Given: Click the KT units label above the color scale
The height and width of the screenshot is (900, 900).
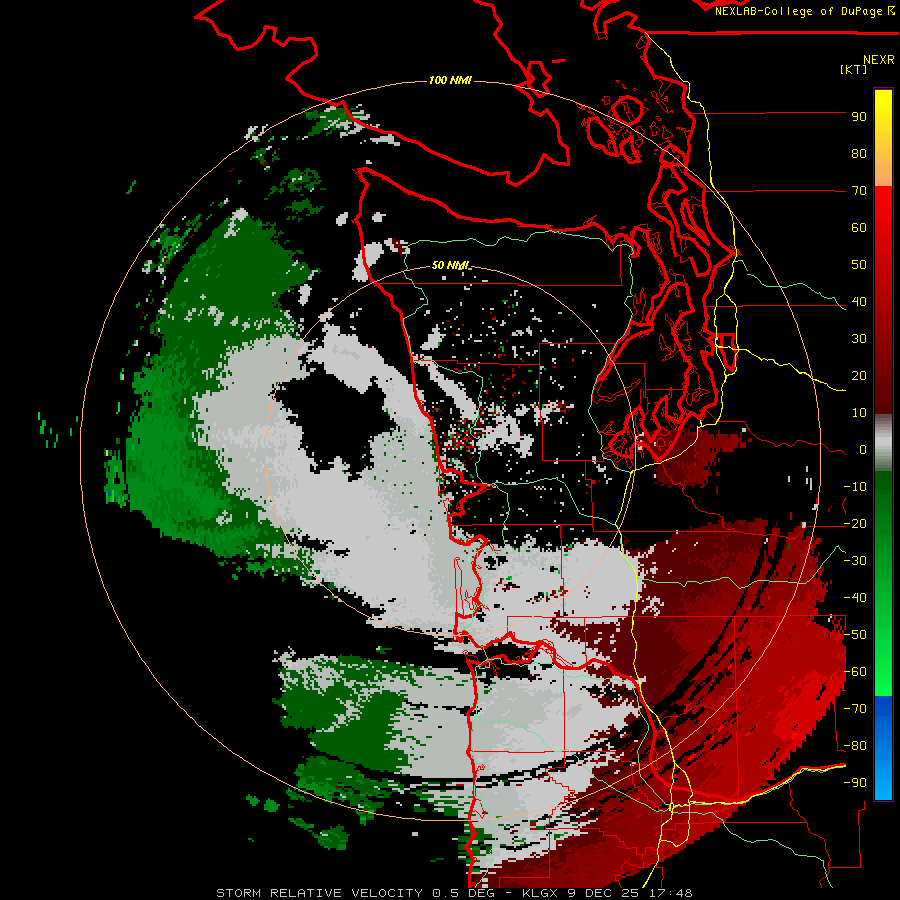Looking at the screenshot, I should pyautogui.click(x=853, y=69).
